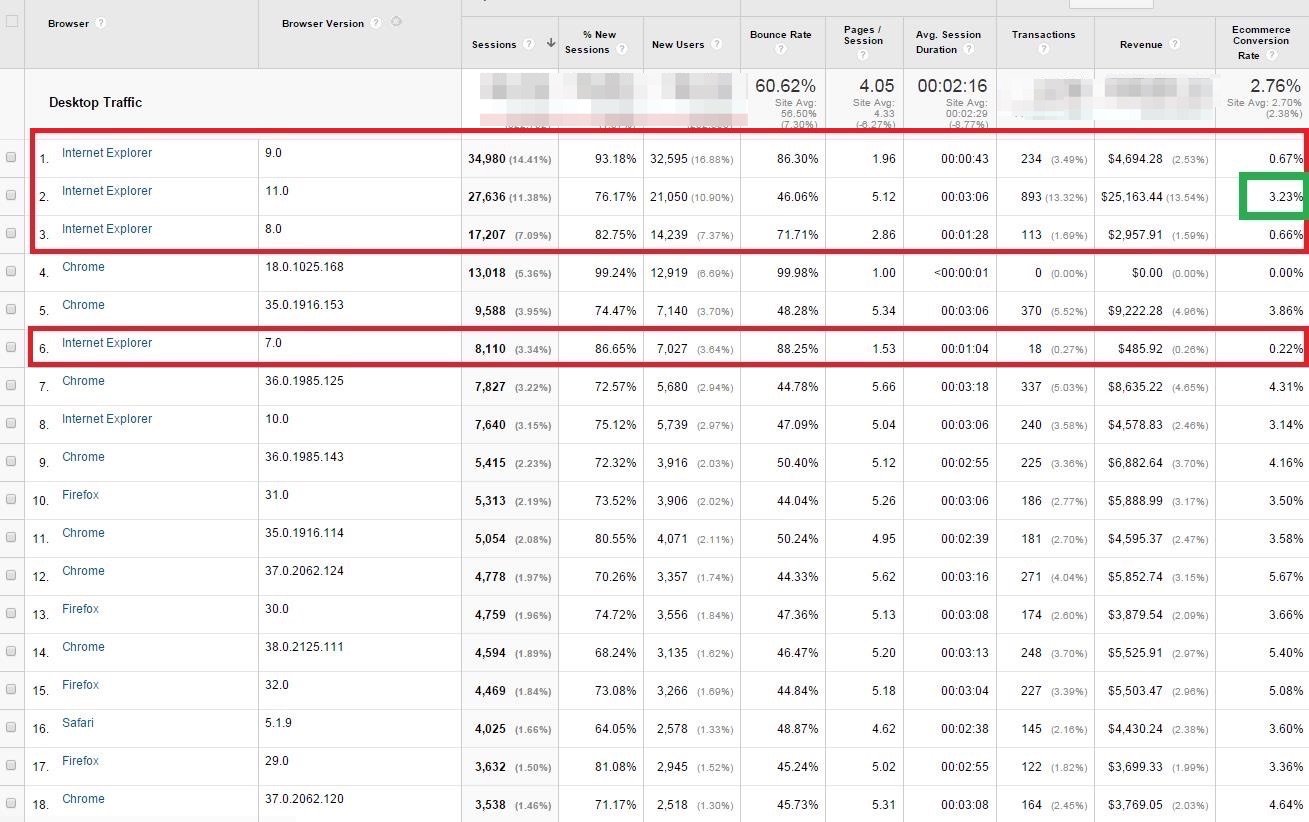Open help icon under Pages / Session
Screen dimensions: 1309x822
tap(863, 55)
